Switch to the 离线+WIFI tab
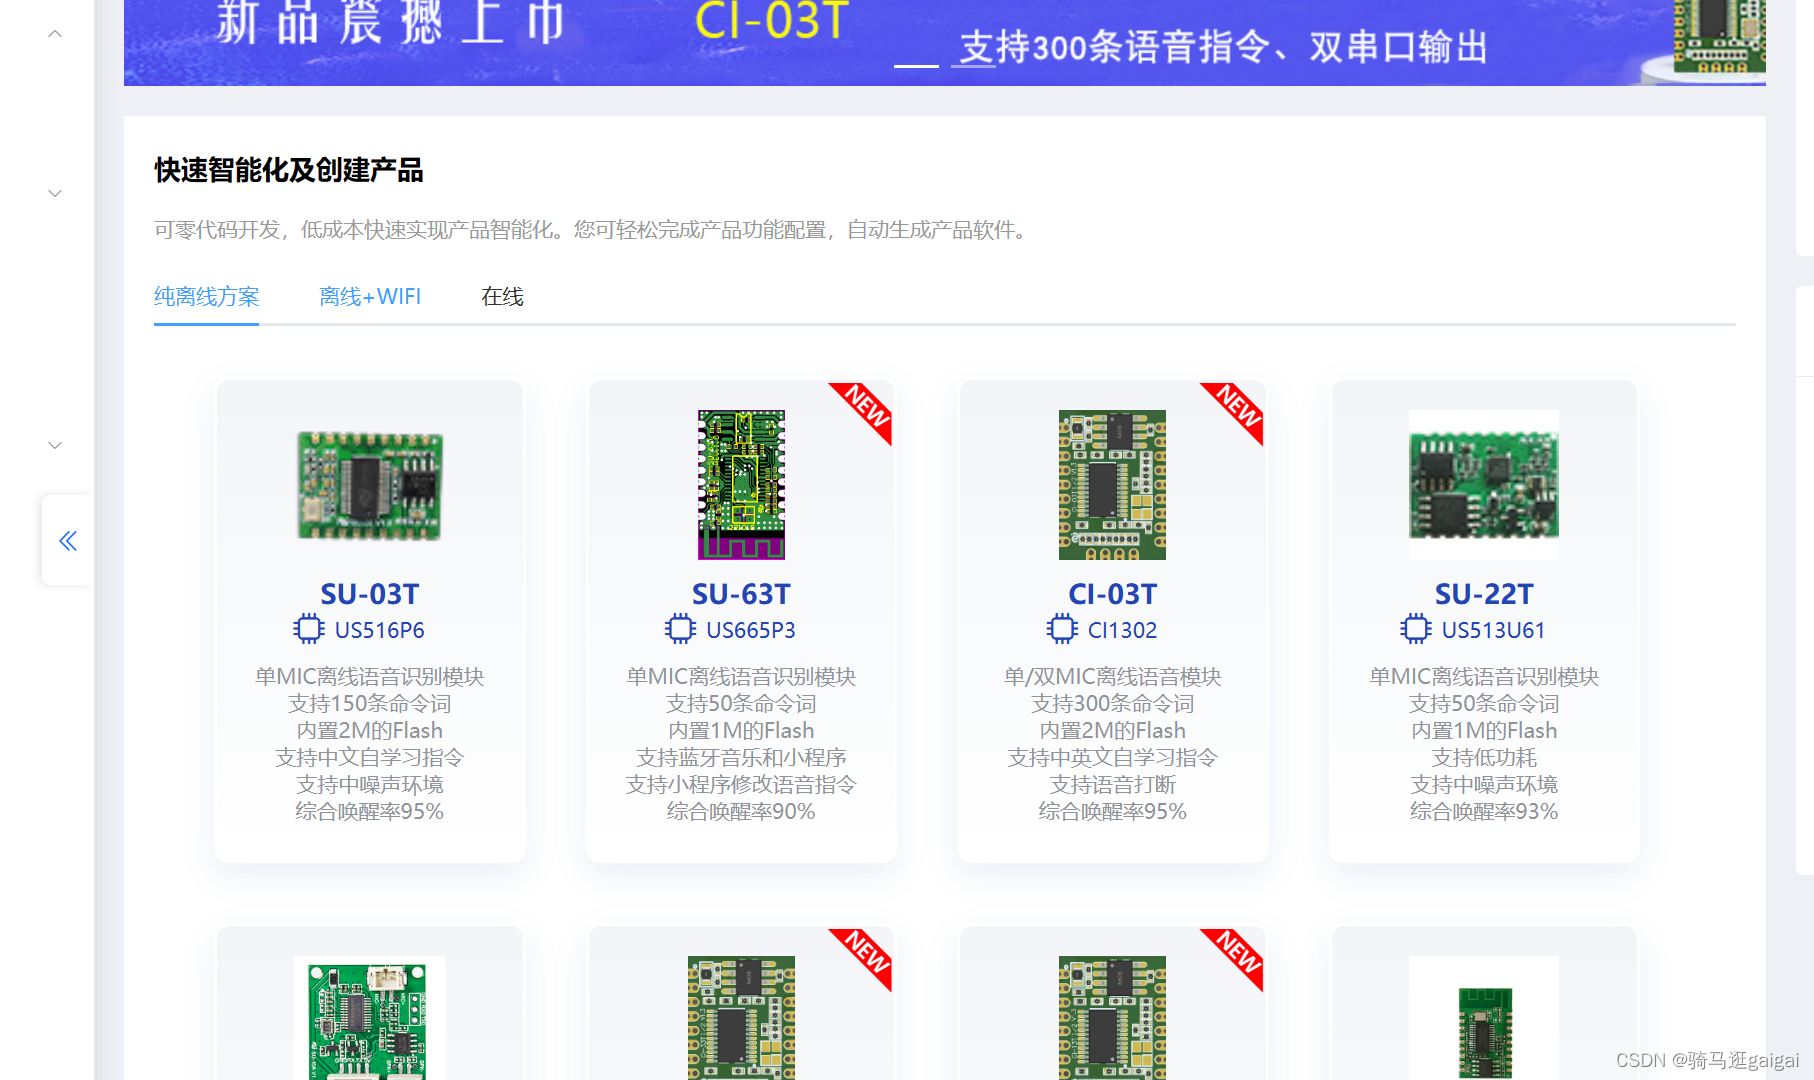The width and height of the screenshot is (1814, 1080). [370, 297]
